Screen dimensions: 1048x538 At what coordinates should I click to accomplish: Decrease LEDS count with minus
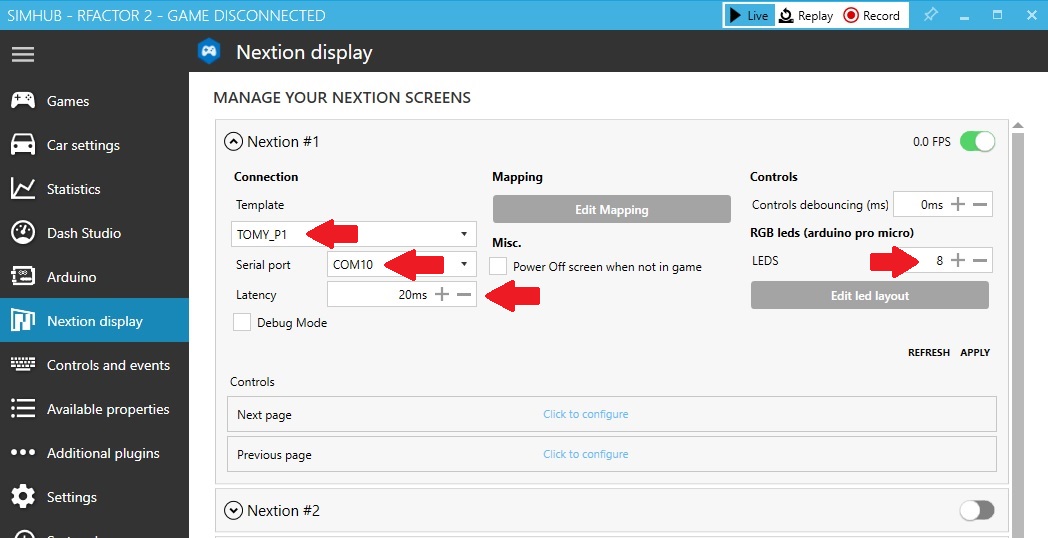pyautogui.click(x=980, y=261)
